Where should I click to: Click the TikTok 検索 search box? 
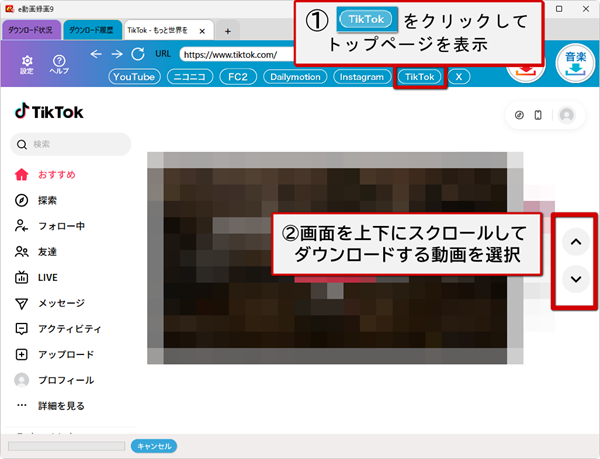pos(70,144)
